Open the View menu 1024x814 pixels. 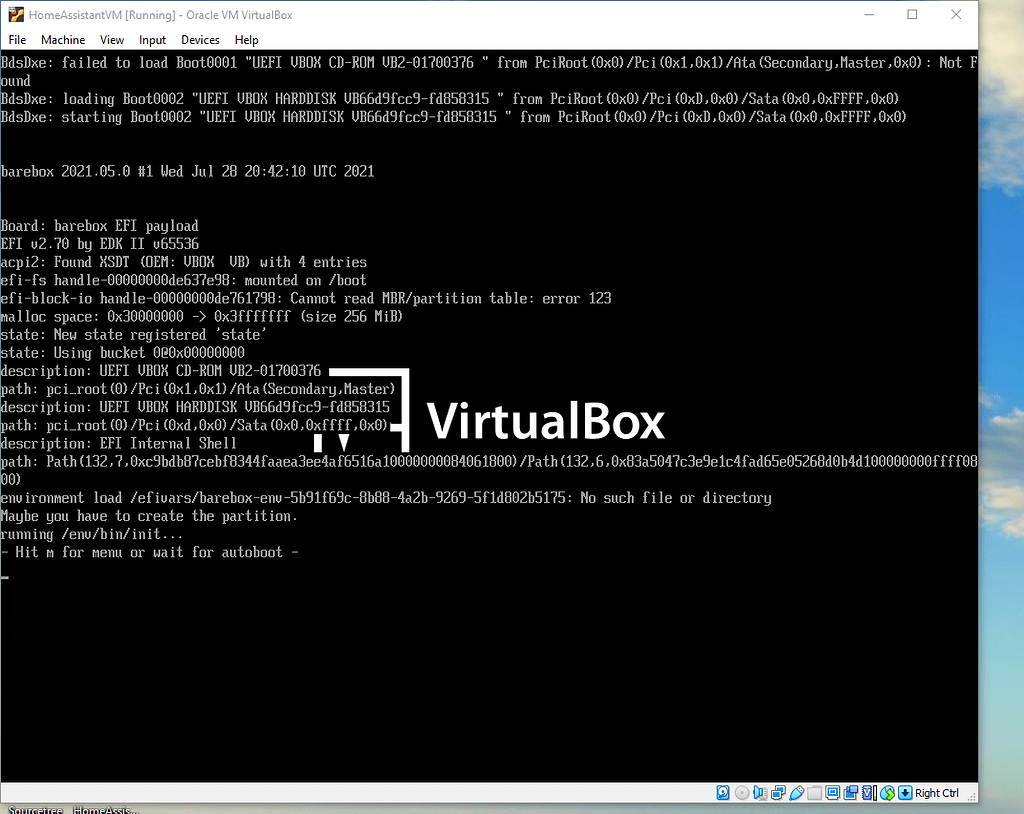[111, 40]
